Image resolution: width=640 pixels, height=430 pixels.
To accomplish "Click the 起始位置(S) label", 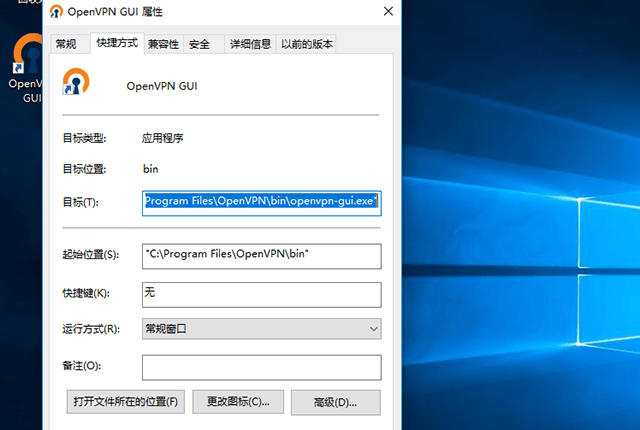I will (91, 255).
